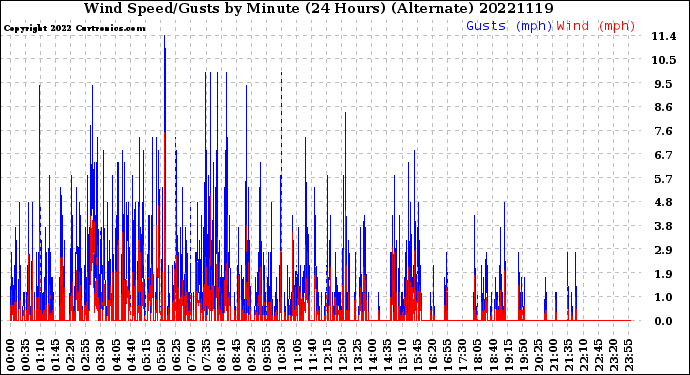690x375 pixels.
Task: Click the 10.5 y-axis value
Action: [x=664, y=60]
